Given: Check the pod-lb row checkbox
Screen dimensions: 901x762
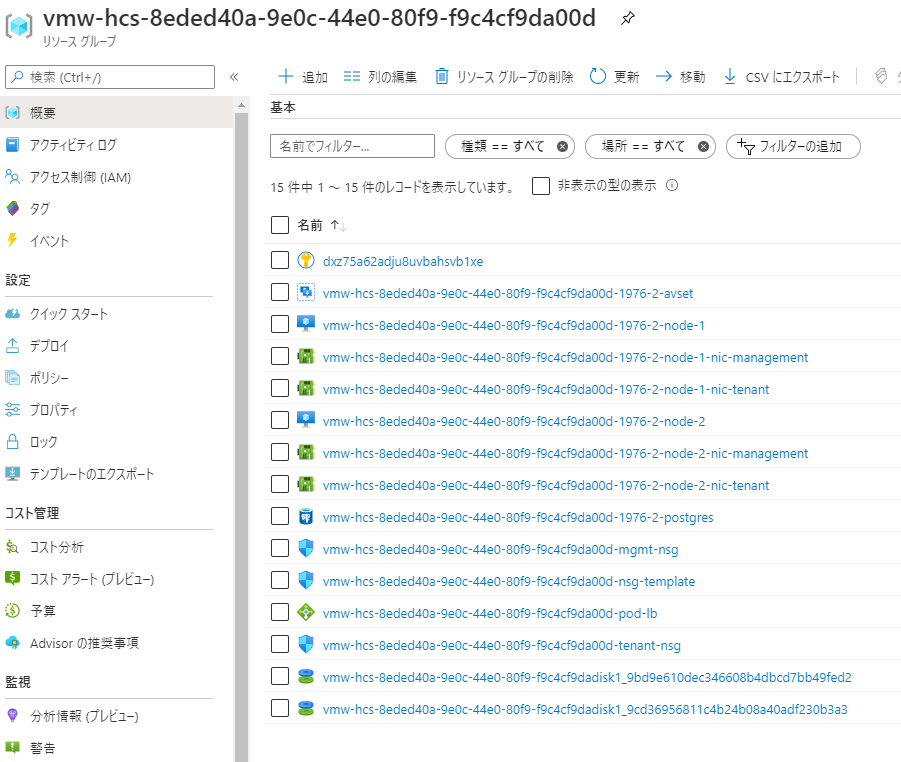Looking at the screenshot, I should [x=280, y=613].
